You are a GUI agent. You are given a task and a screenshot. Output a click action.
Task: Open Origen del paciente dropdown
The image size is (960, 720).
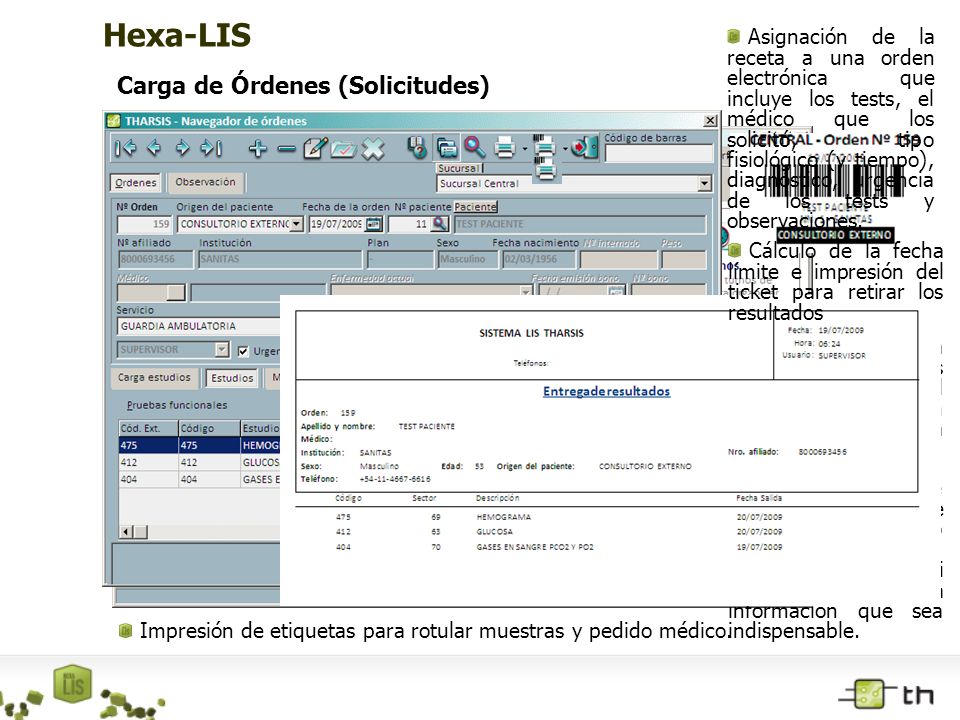[296, 224]
